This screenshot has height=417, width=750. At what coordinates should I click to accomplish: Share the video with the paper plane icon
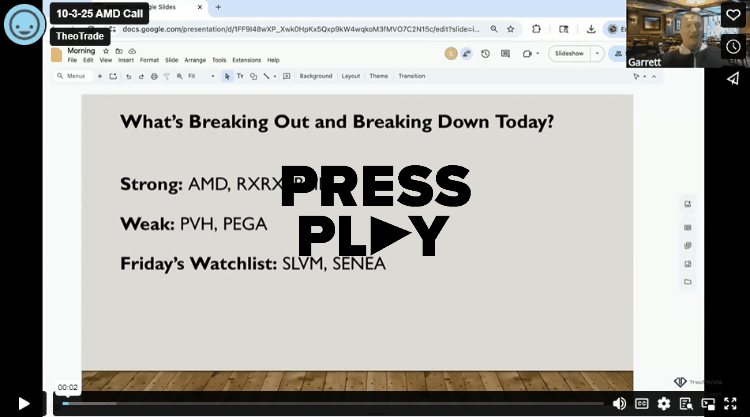click(x=733, y=78)
